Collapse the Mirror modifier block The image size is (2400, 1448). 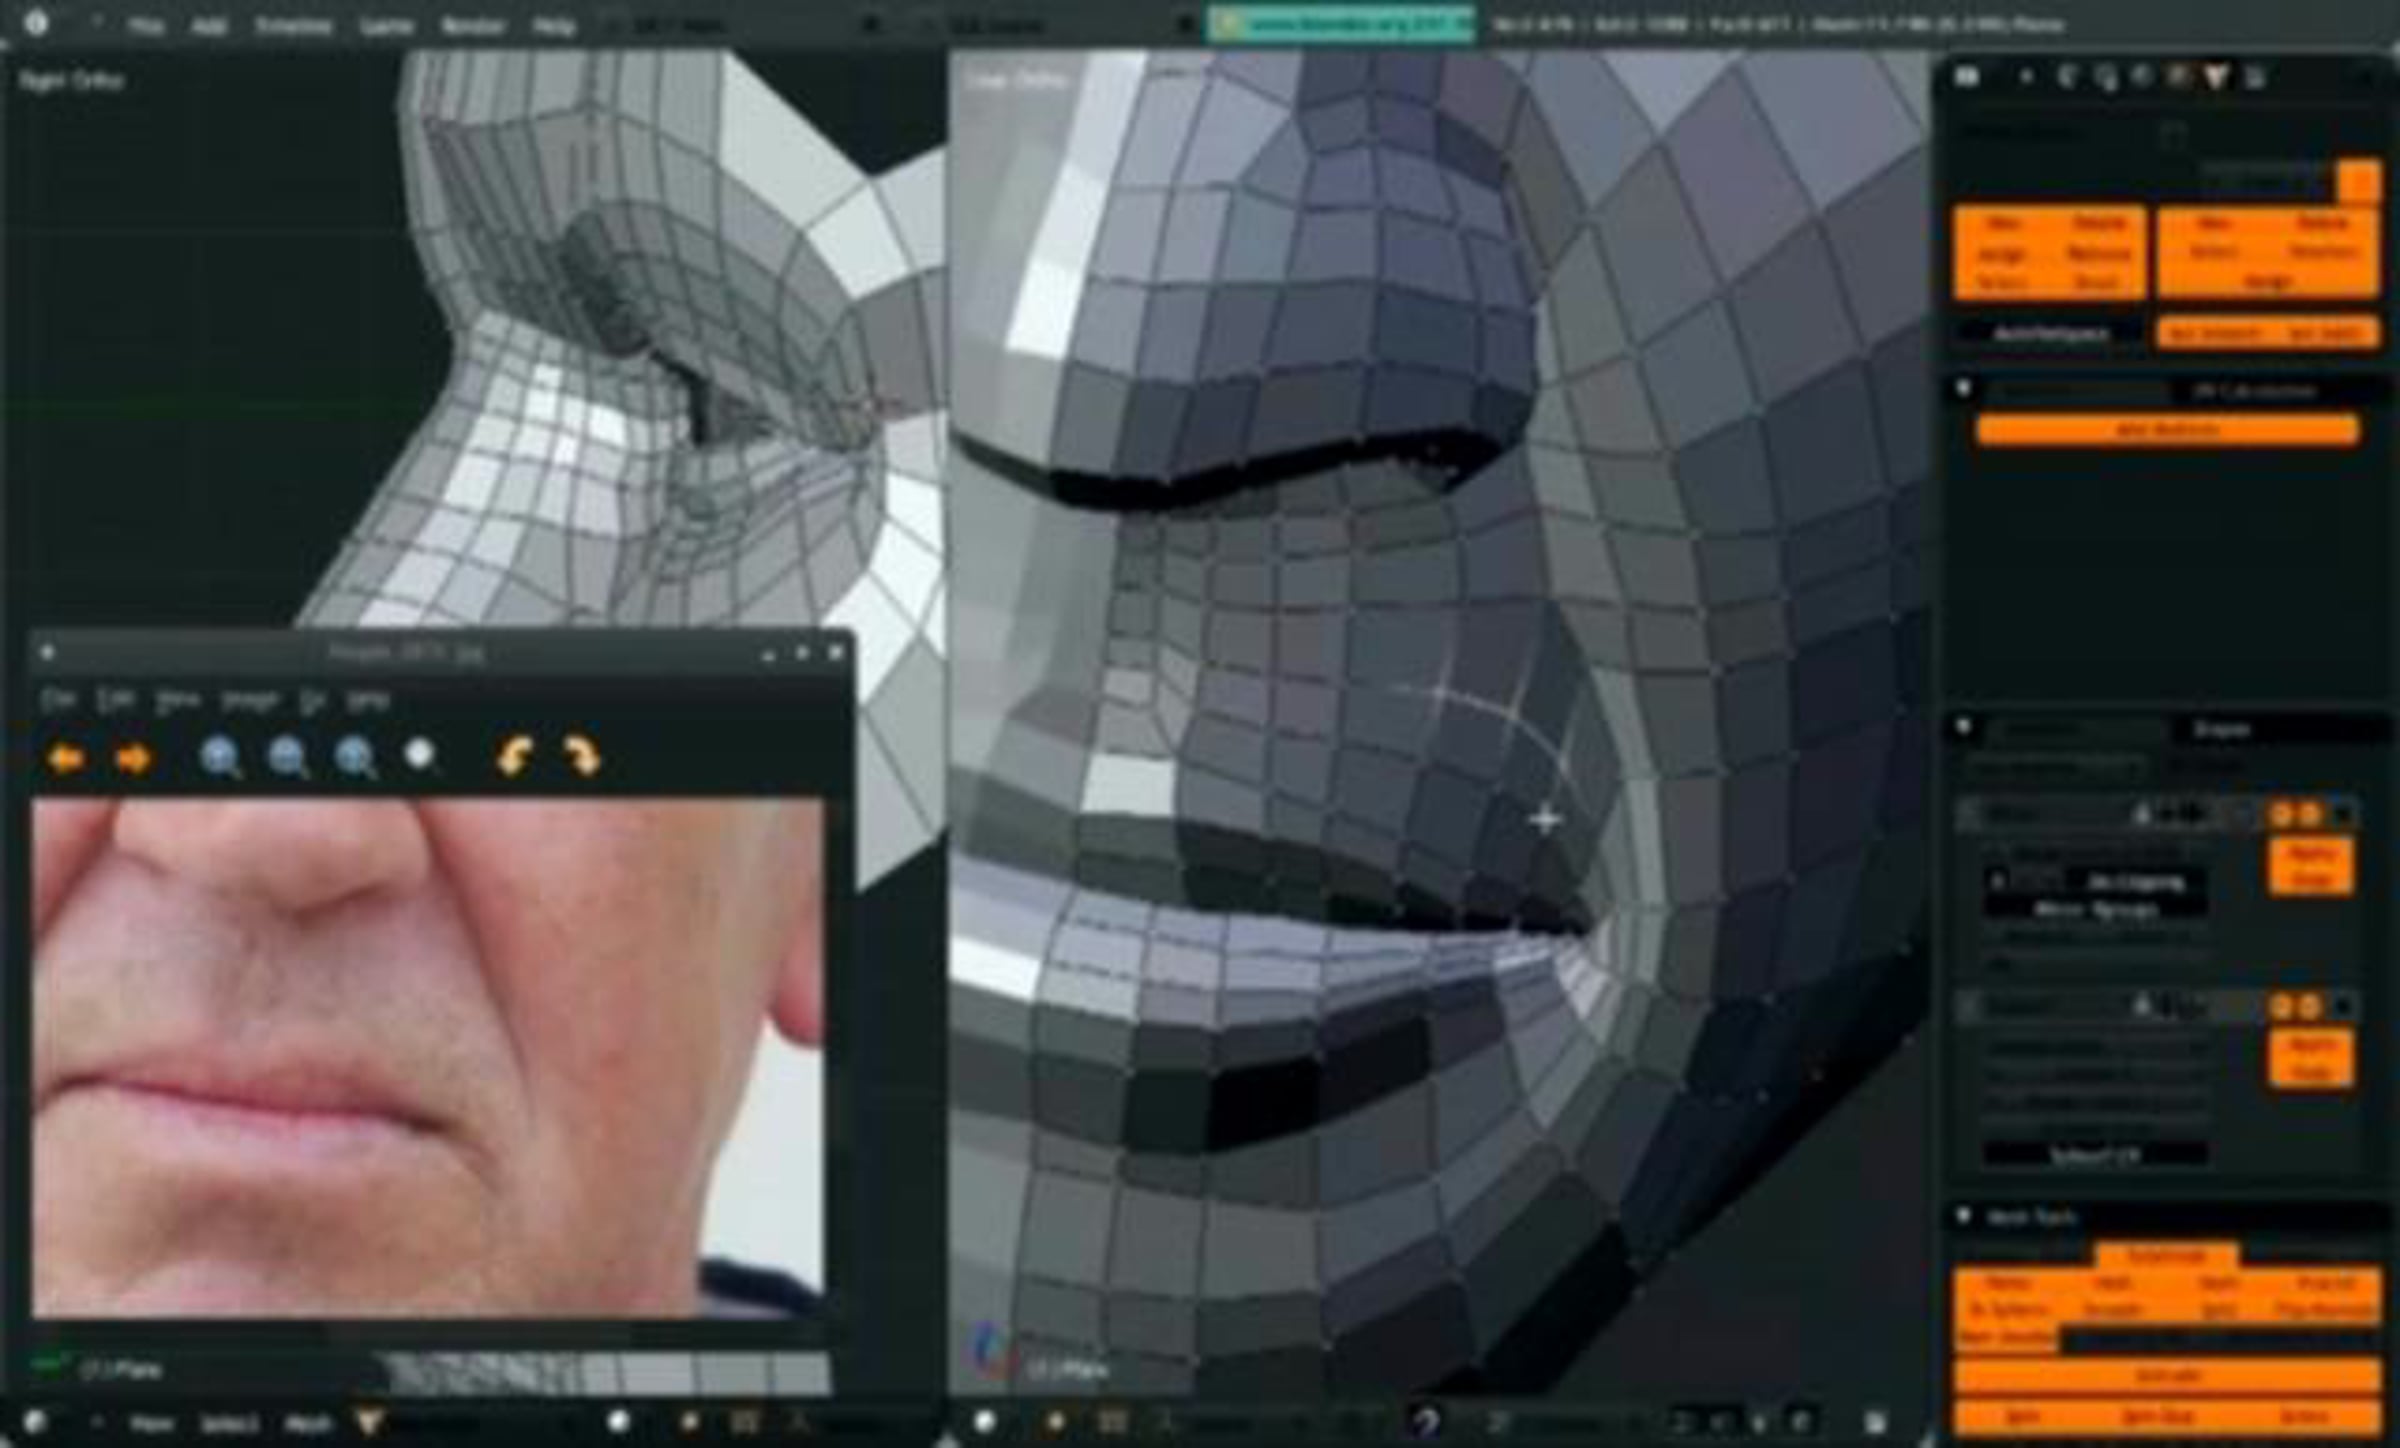tap(1970, 815)
